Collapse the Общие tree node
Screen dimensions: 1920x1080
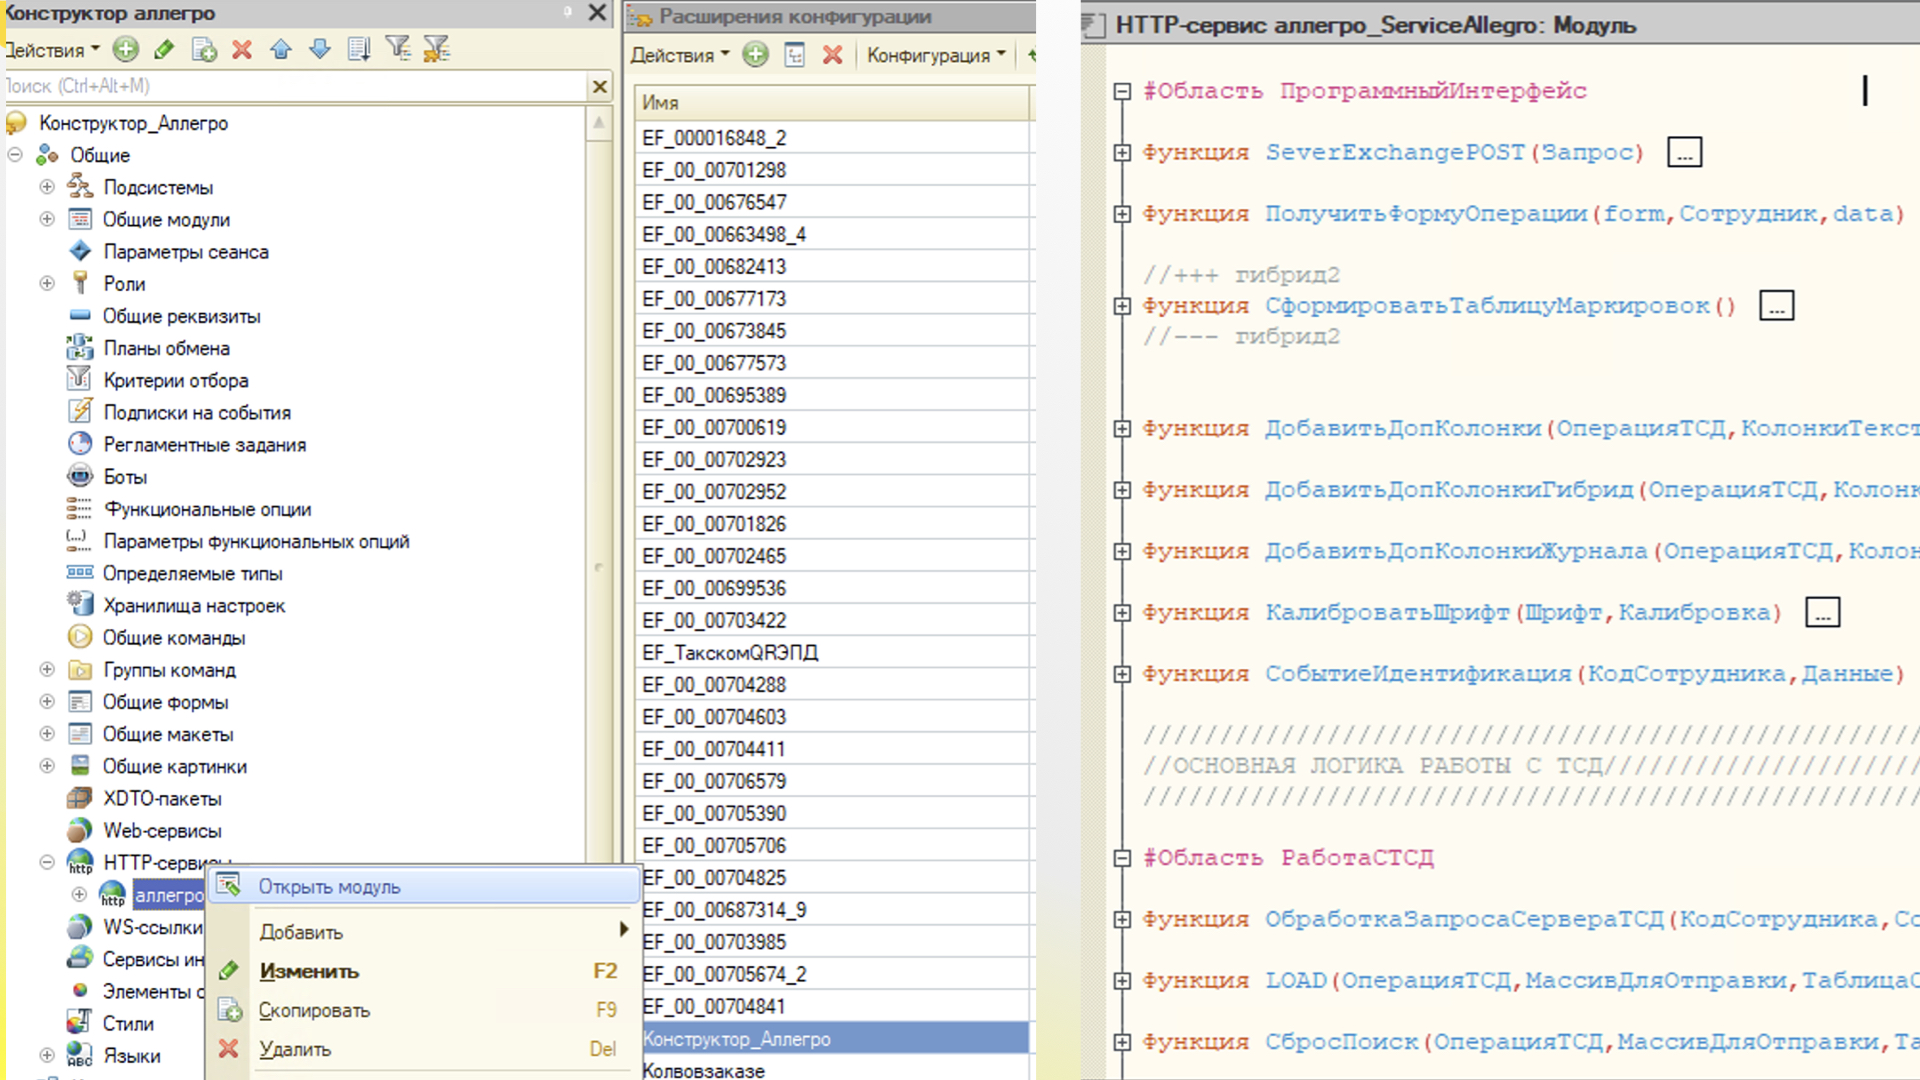click(15, 155)
